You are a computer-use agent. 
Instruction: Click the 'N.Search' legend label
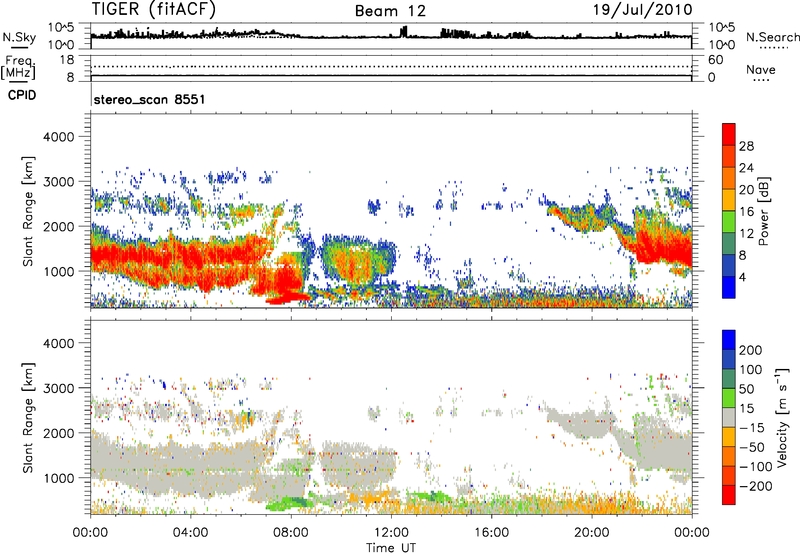(x=772, y=37)
